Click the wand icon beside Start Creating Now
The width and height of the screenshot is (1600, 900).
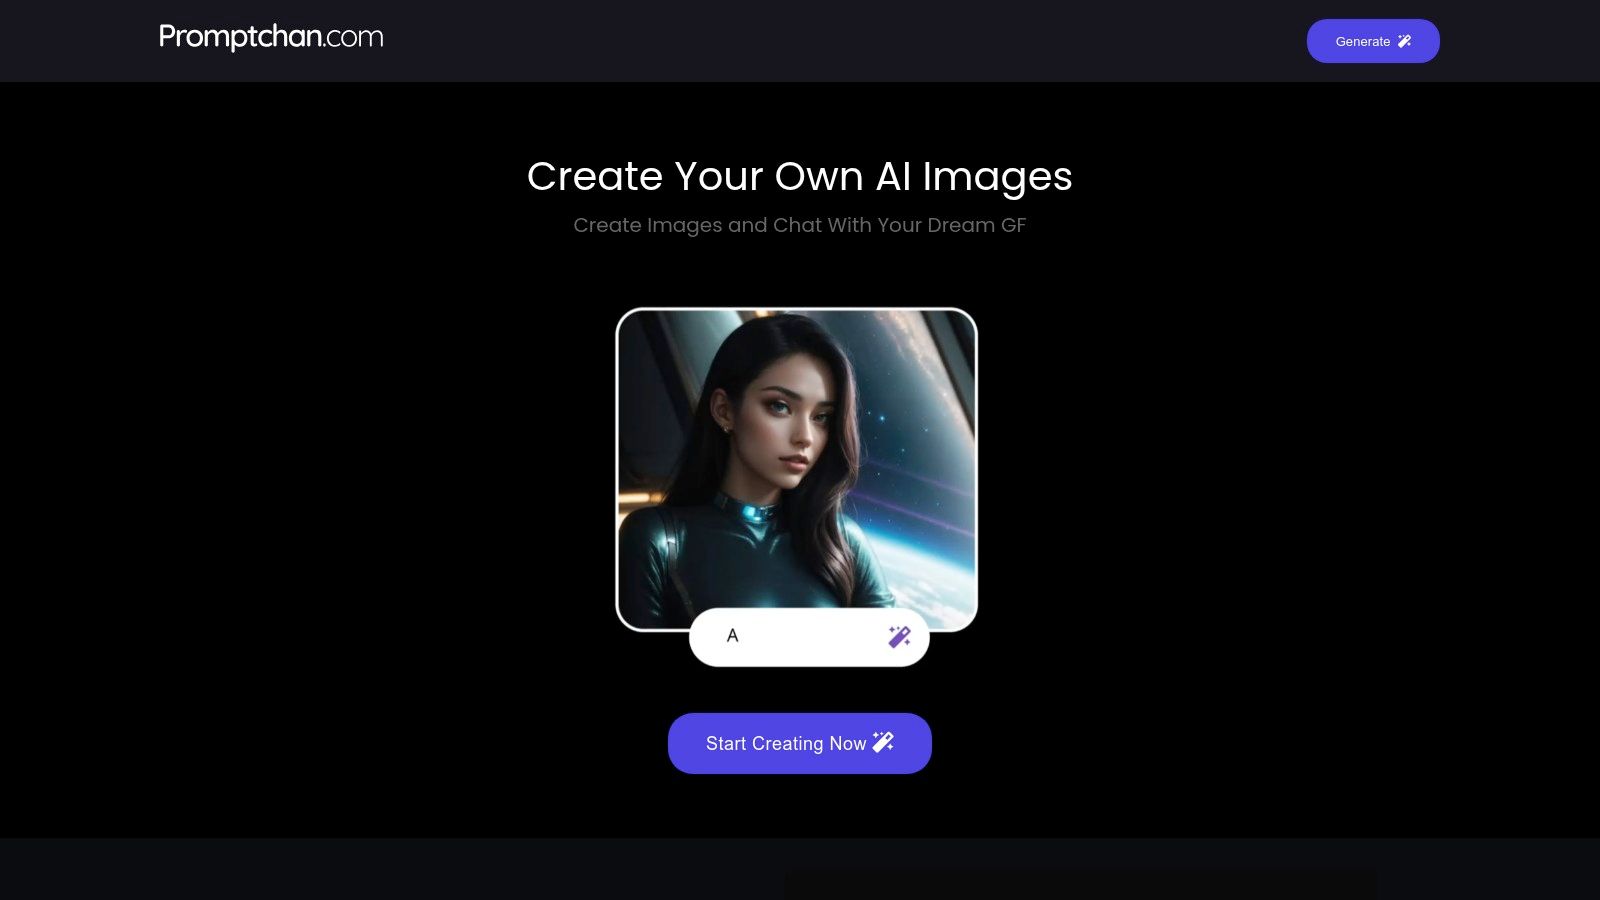point(883,742)
